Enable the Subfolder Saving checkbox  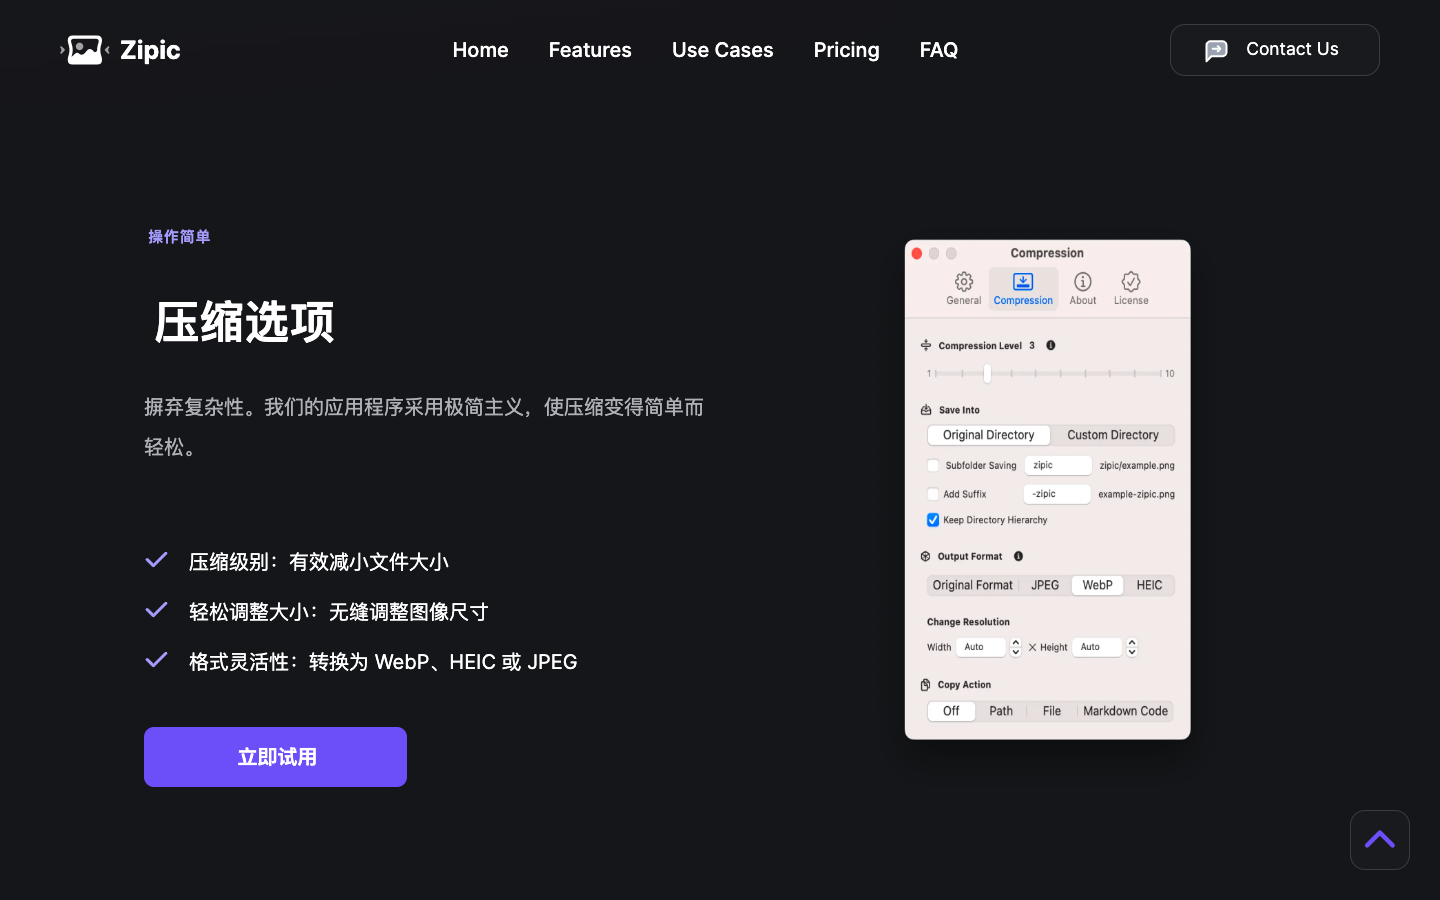click(933, 465)
